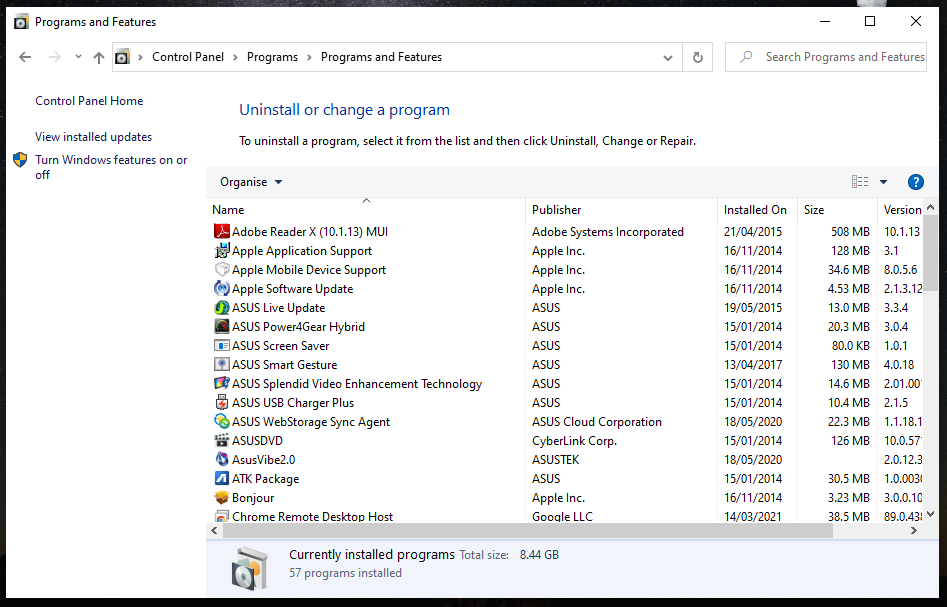
Task: Click the 508 MB size cell
Action: (850, 232)
